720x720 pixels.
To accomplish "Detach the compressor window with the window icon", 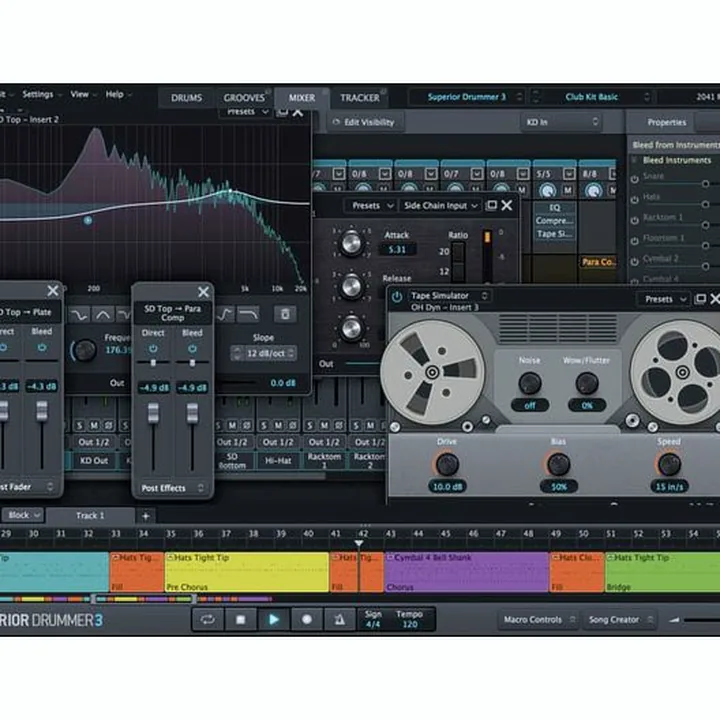I will click(492, 205).
